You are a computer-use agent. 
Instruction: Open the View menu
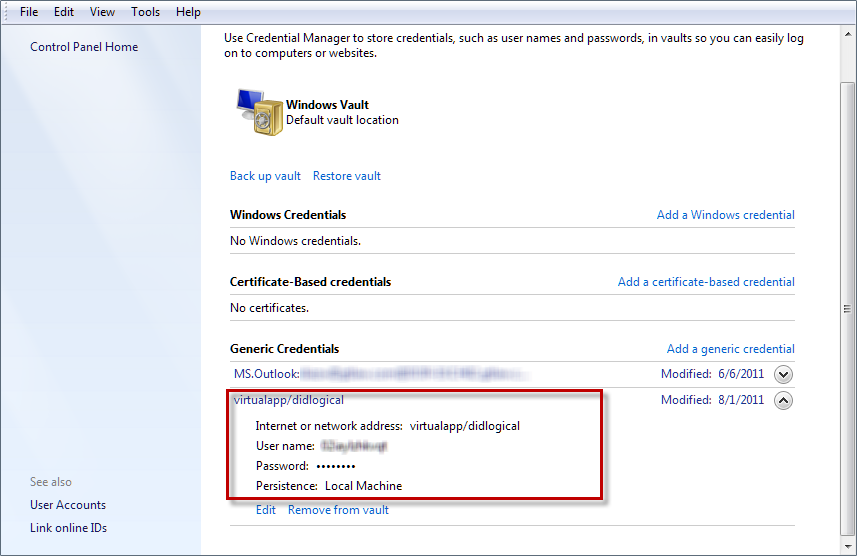(x=102, y=12)
